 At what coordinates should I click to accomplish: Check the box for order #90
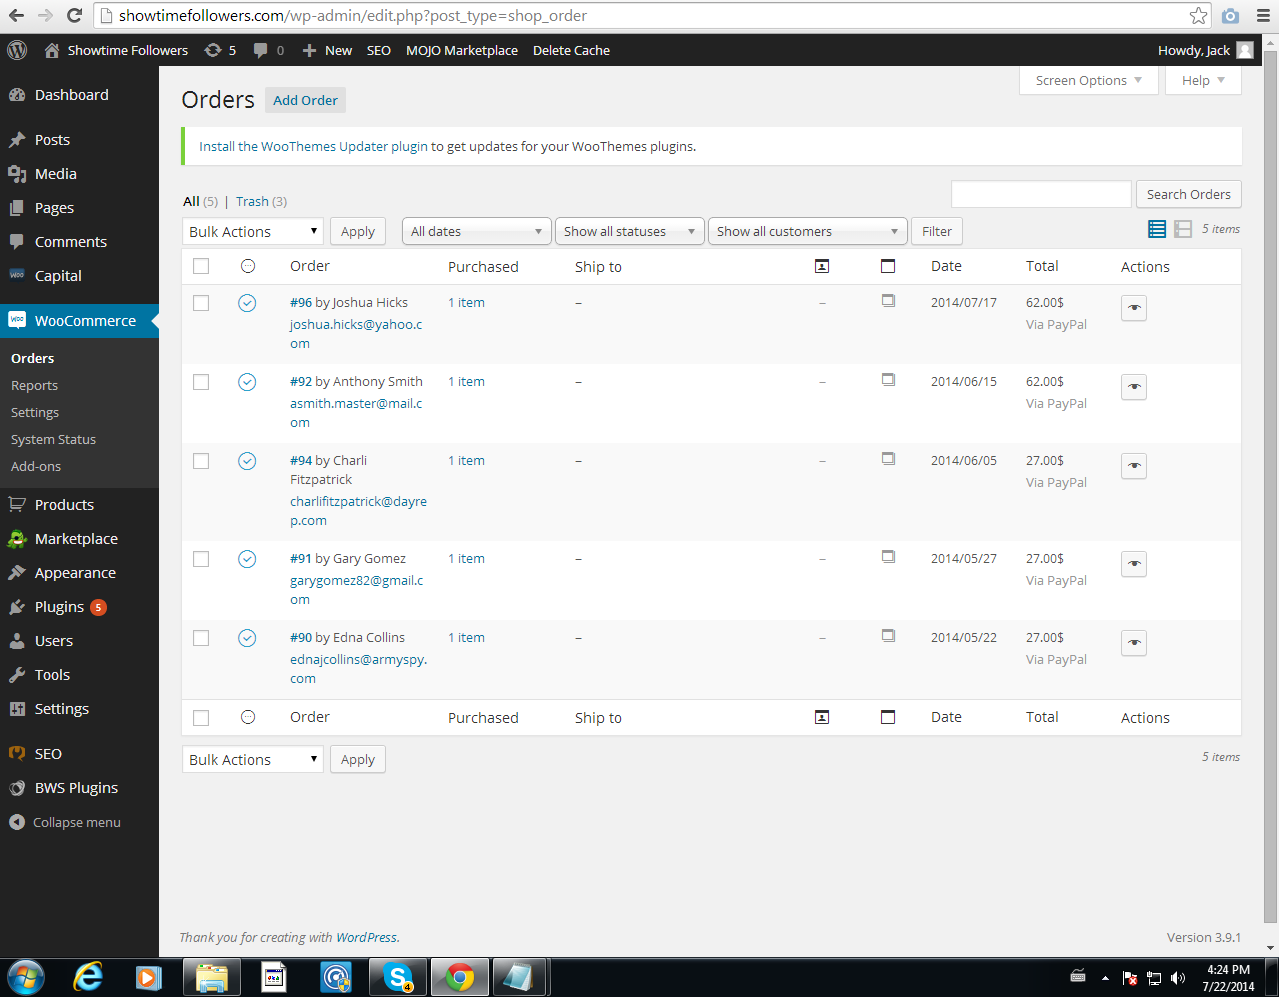pyautogui.click(x=201, y=638)
